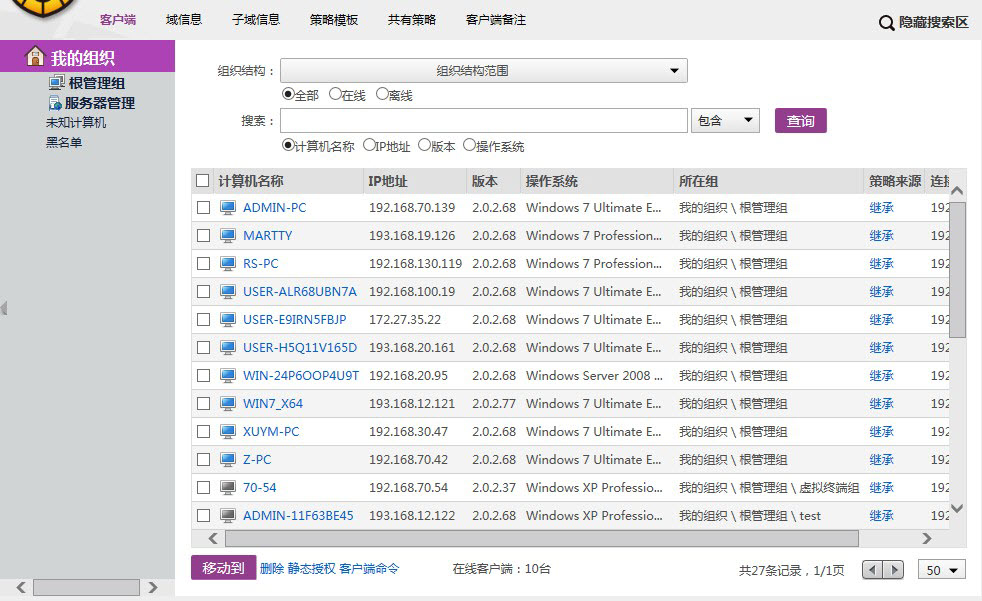
Task: Open the 50 per-page dropdown
Action: coord(941,570)
